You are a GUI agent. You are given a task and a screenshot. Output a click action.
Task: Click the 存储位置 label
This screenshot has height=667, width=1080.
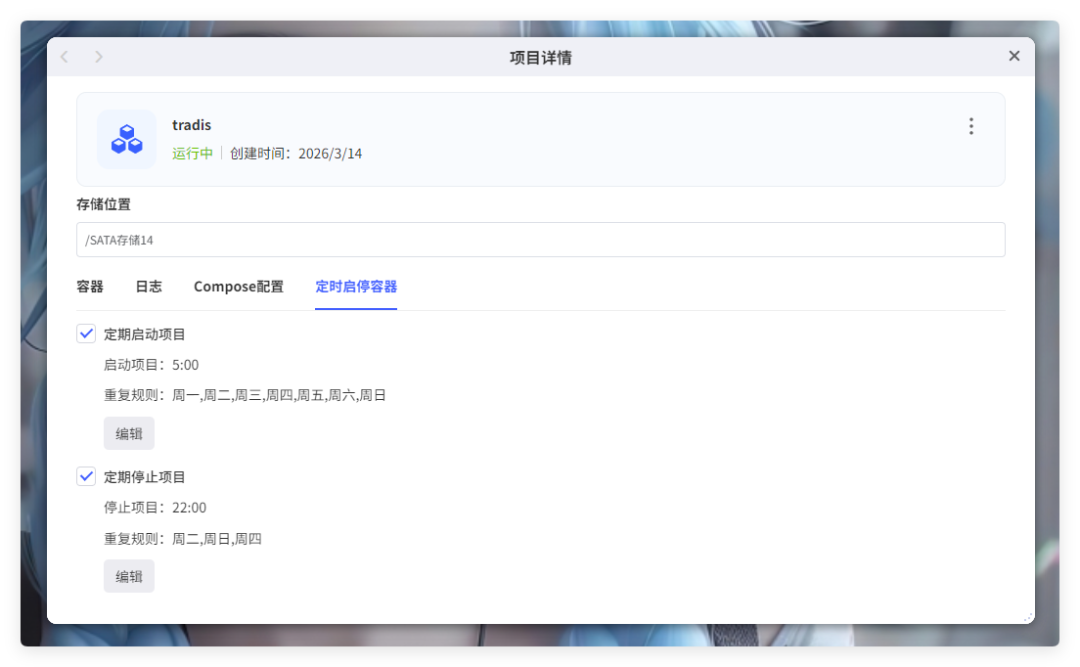pos(103,204)
